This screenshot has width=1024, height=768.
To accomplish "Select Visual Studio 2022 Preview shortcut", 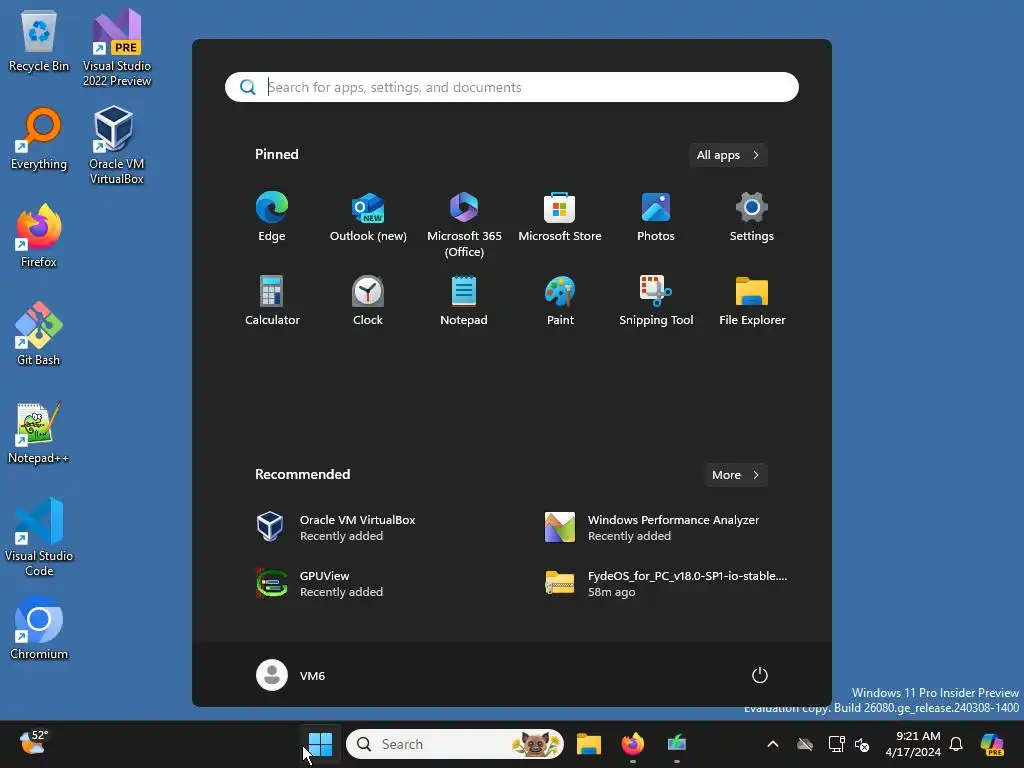I will point(117,47).
